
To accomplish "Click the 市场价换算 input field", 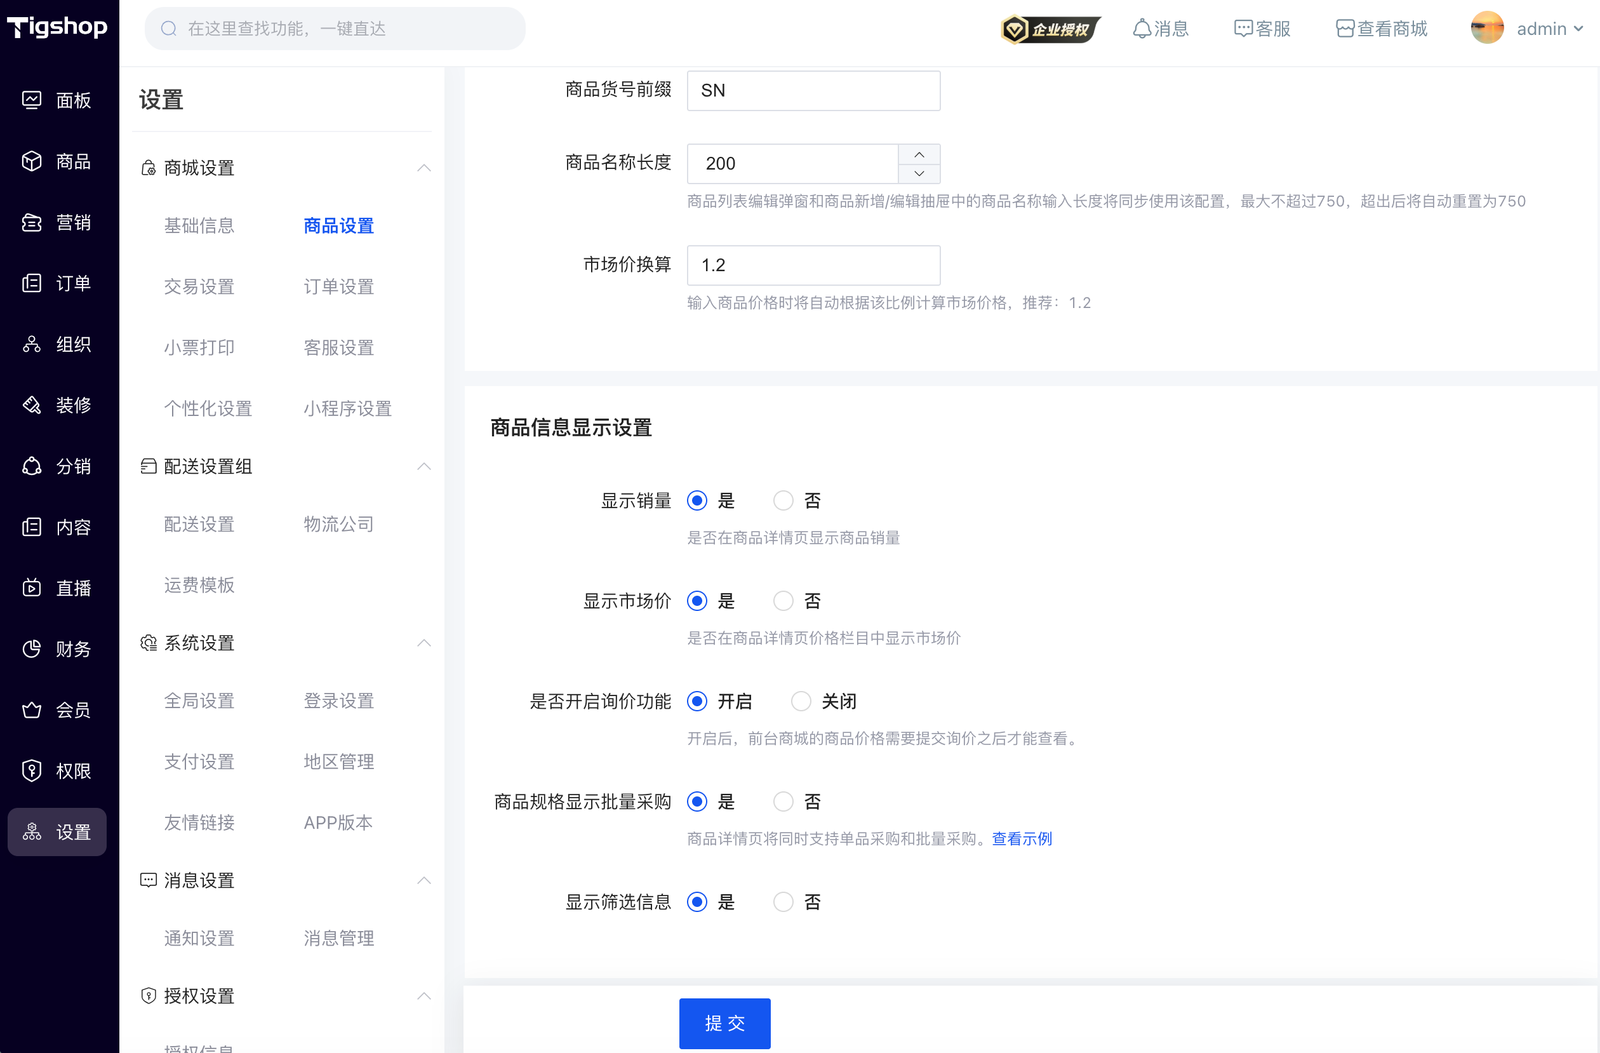I will [813, 265].
